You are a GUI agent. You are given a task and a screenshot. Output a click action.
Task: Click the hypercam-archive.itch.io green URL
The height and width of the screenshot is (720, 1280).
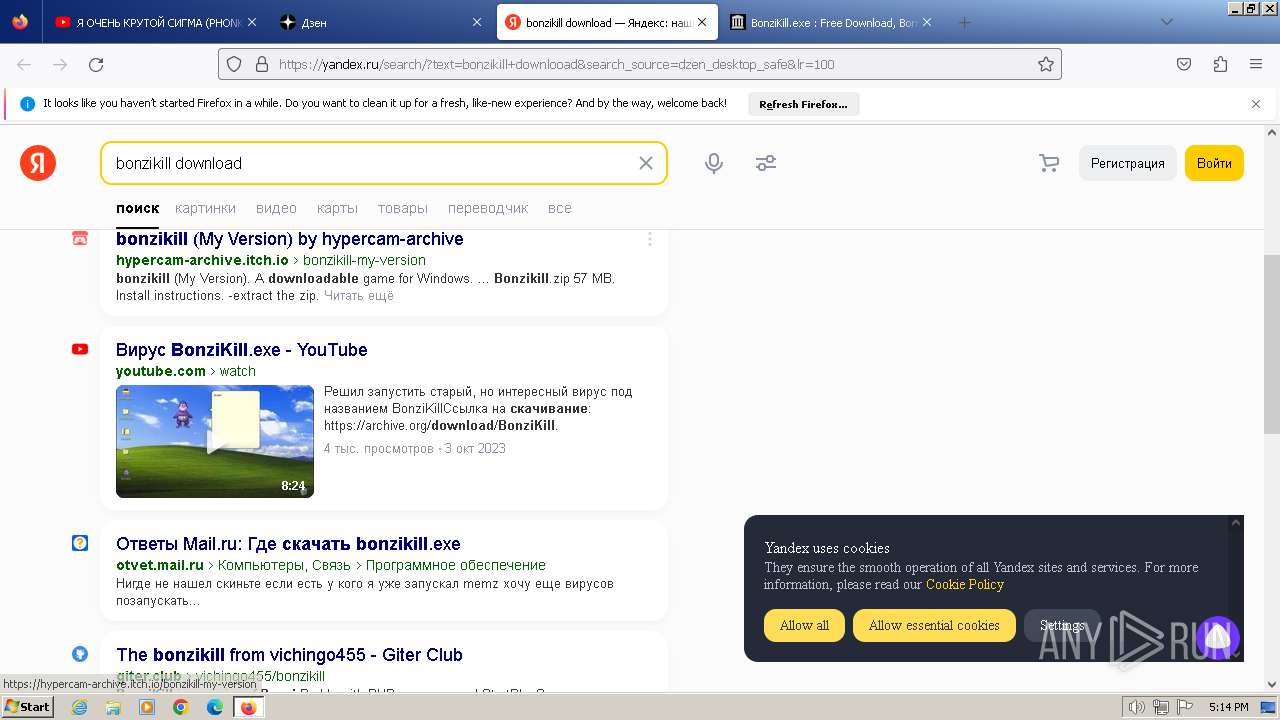[x=202, y=260]
